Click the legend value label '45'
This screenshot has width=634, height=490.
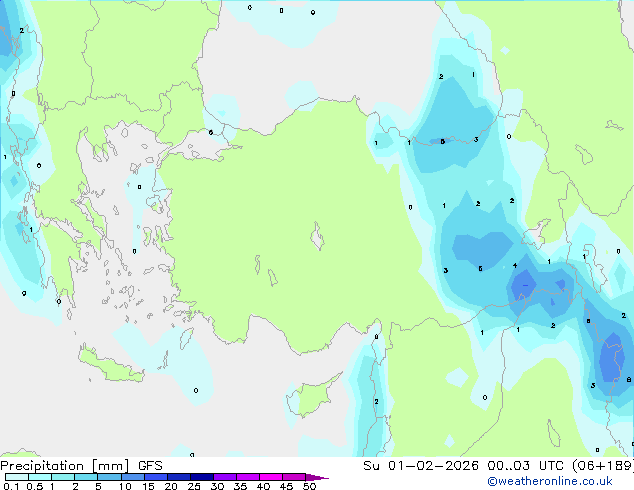[x=286, y=486]
